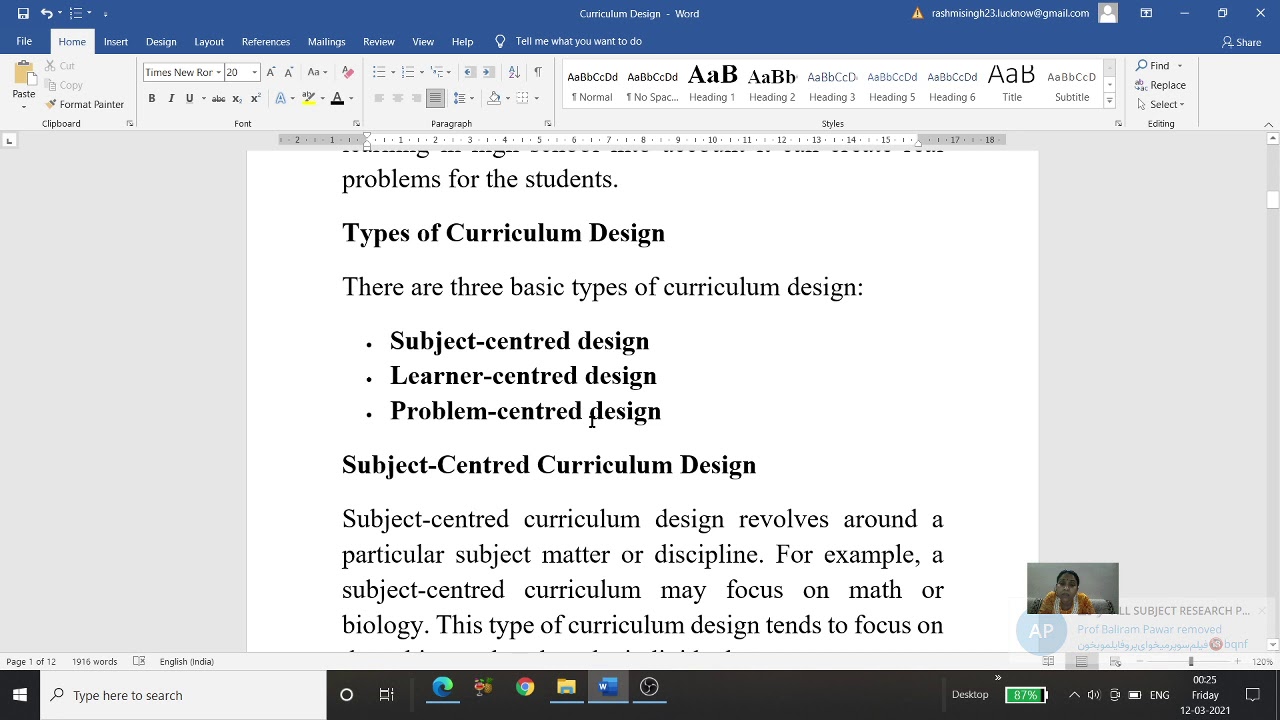This screenshot has width=1280, height=720.
Task: Click the Replace button
Action: point(1161,85)
